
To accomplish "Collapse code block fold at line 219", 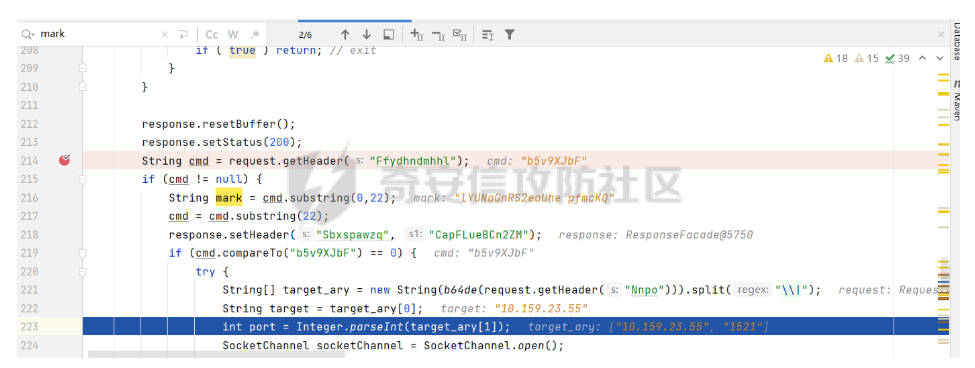I will click(83, 254).
